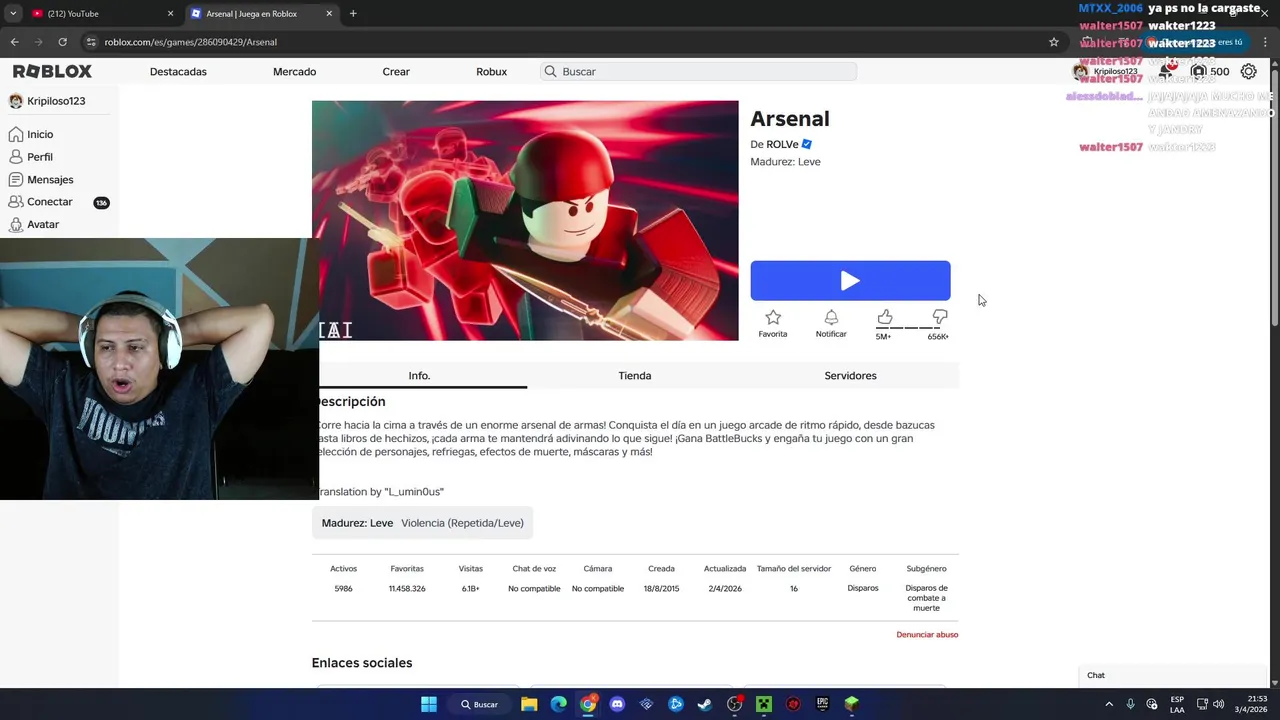Open Epic Games launcher from taskbar
Viewport: 1280px width, 720px height.
tap(822, 704)
